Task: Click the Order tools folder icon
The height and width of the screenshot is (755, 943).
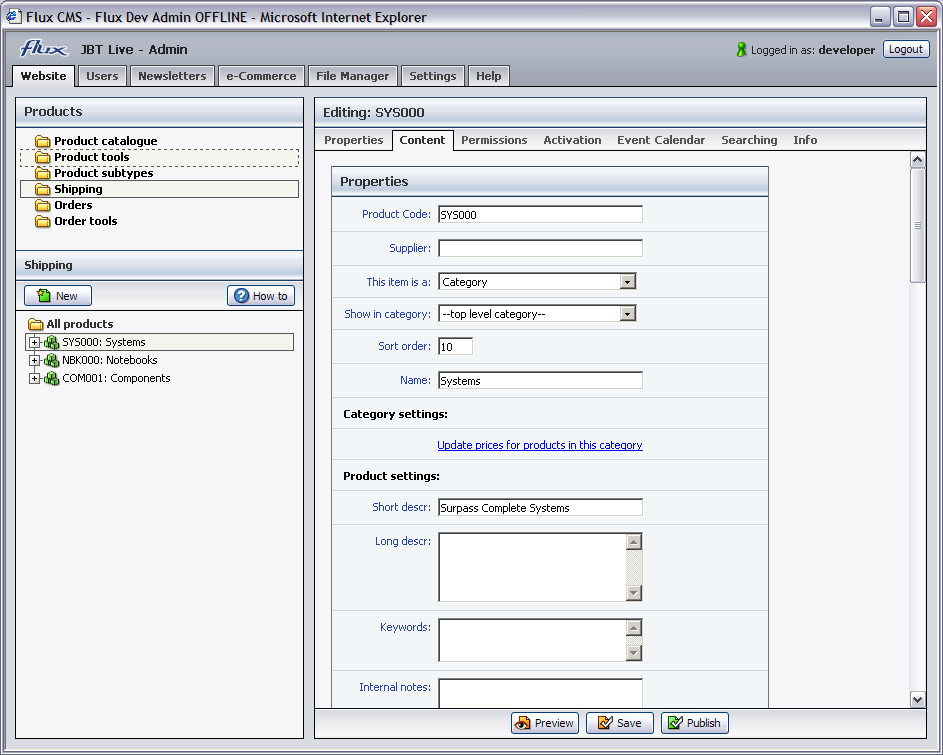Action: coord(42,221)
